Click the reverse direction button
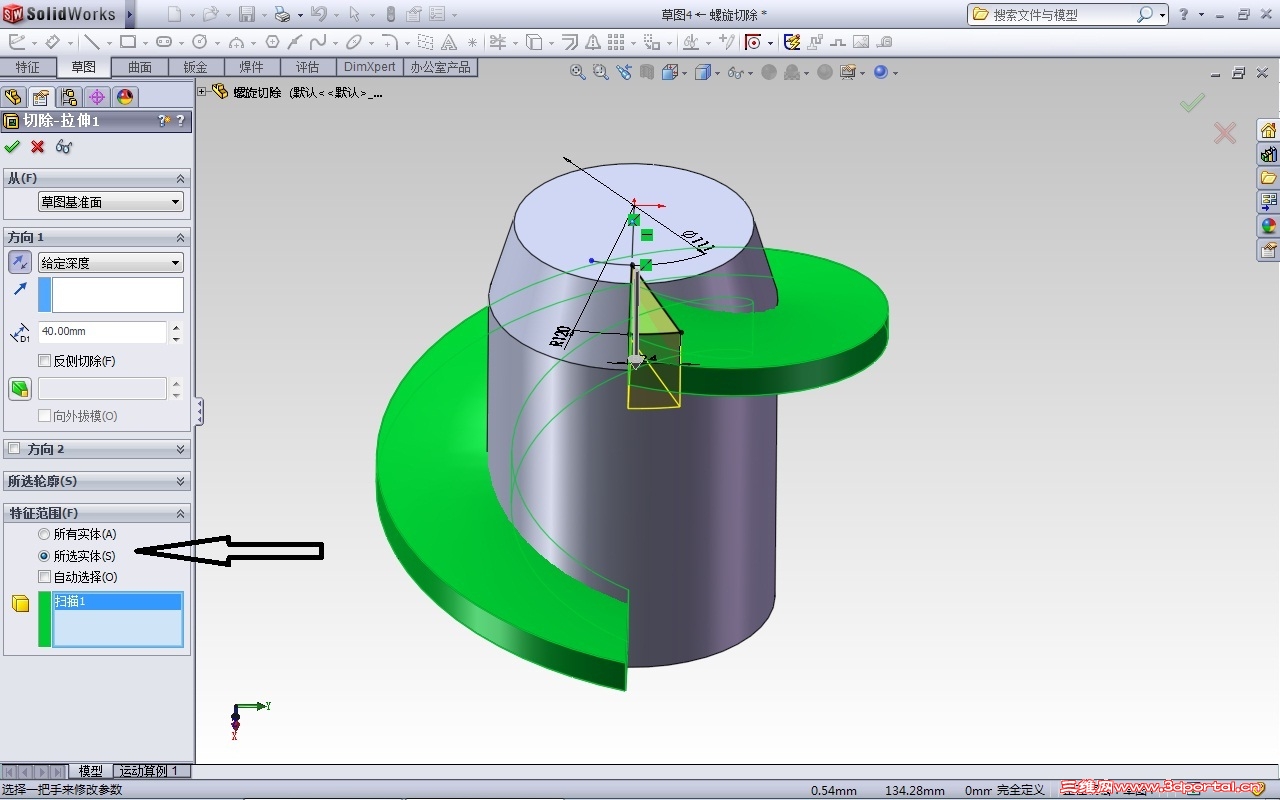 [20, 262]
